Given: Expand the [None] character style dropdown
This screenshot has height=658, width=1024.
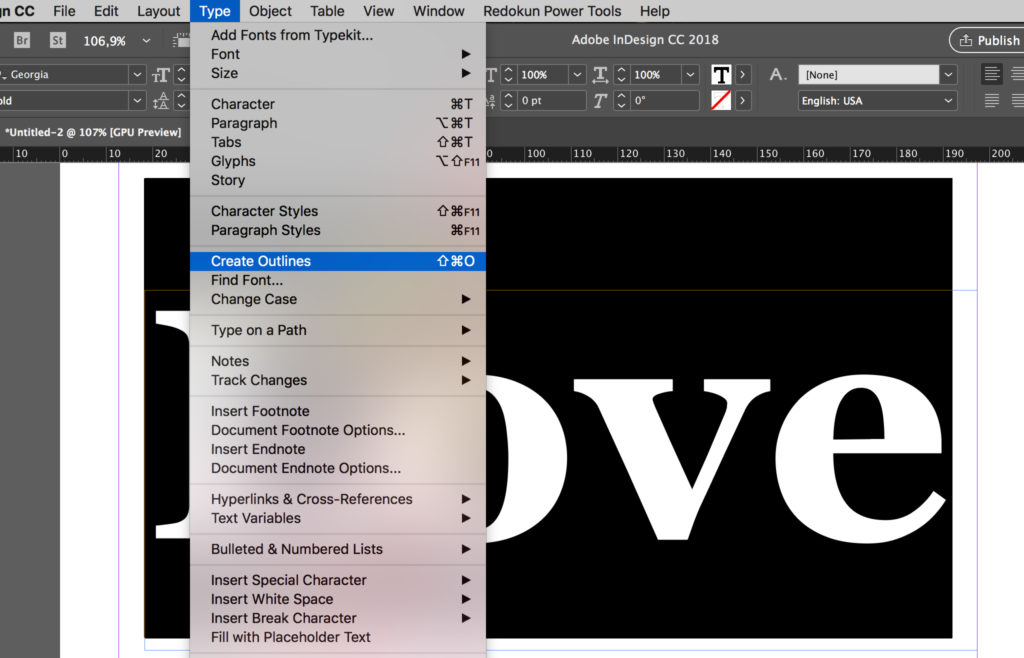Looking at the screenshot, I should click(948, 75).
